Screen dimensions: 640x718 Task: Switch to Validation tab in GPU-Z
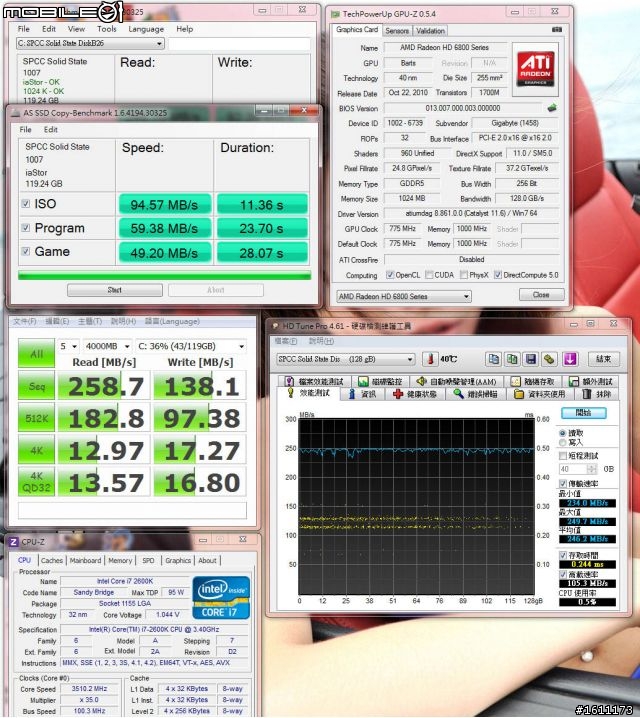(430, 31)
